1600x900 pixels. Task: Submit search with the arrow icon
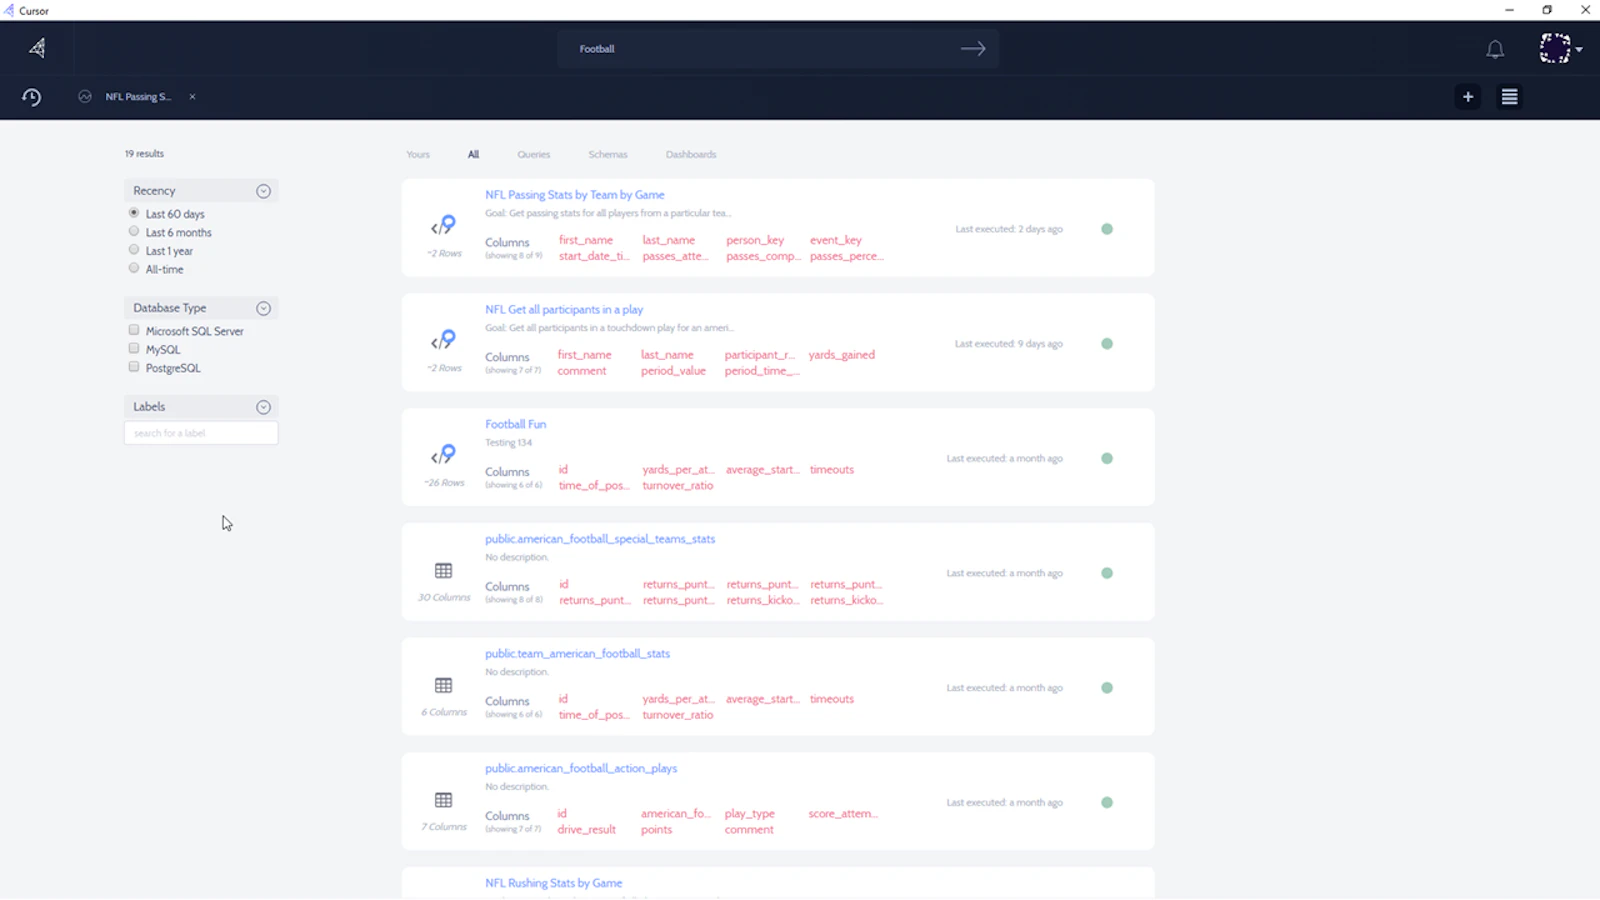[x=973, y=48]
